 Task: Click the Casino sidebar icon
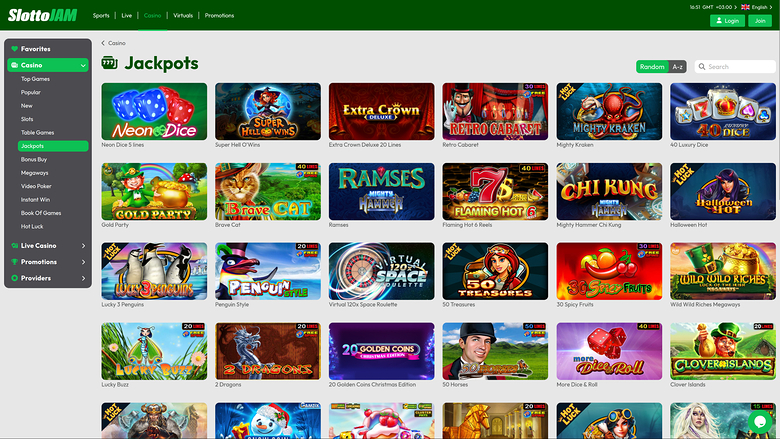pos(14,65)
